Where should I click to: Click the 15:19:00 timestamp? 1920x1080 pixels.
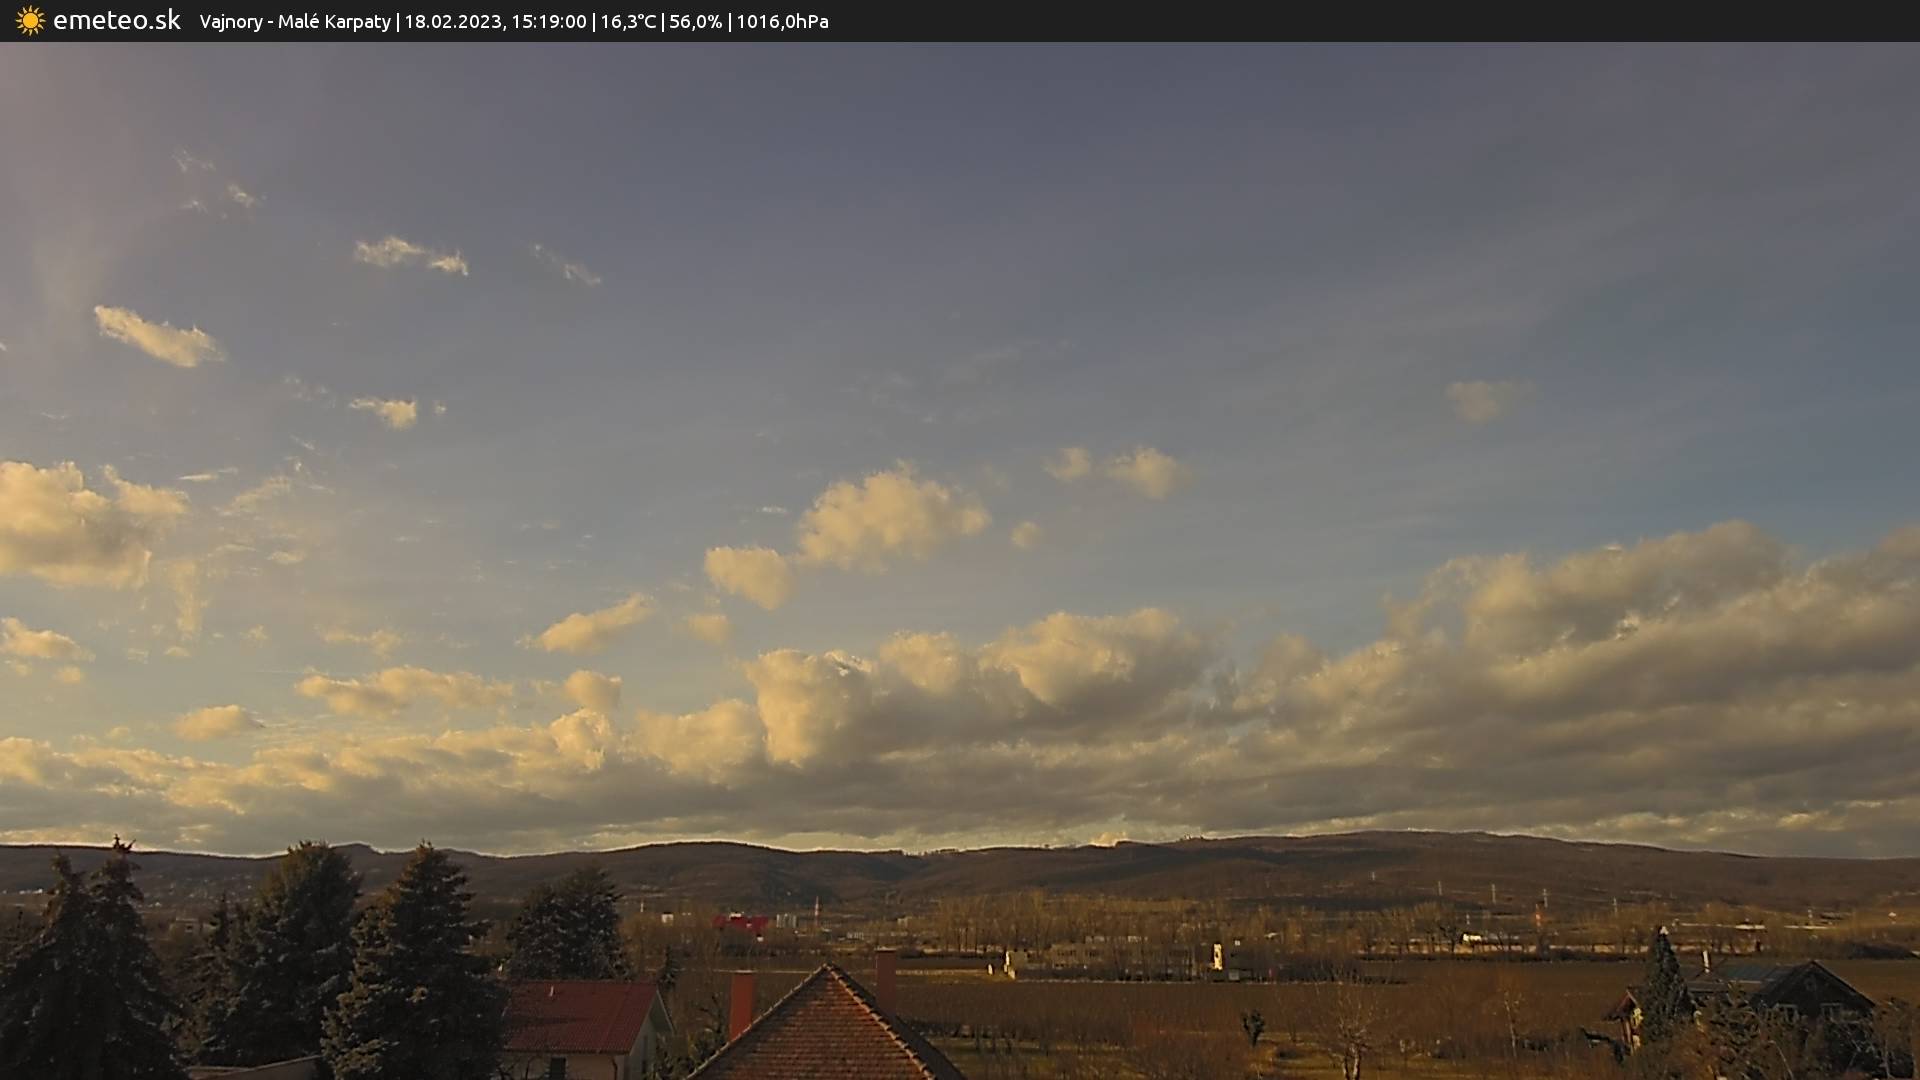pyautogui.click(x=548, y=22)
